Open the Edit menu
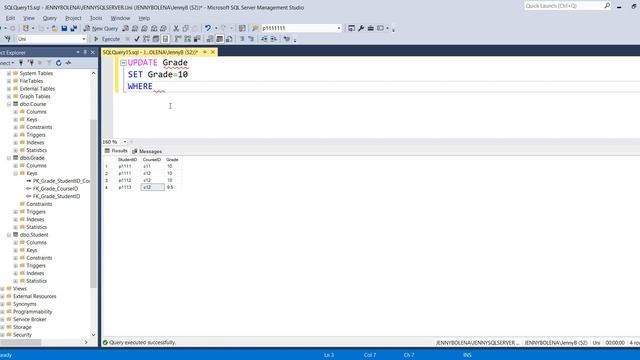 point(10,18)
